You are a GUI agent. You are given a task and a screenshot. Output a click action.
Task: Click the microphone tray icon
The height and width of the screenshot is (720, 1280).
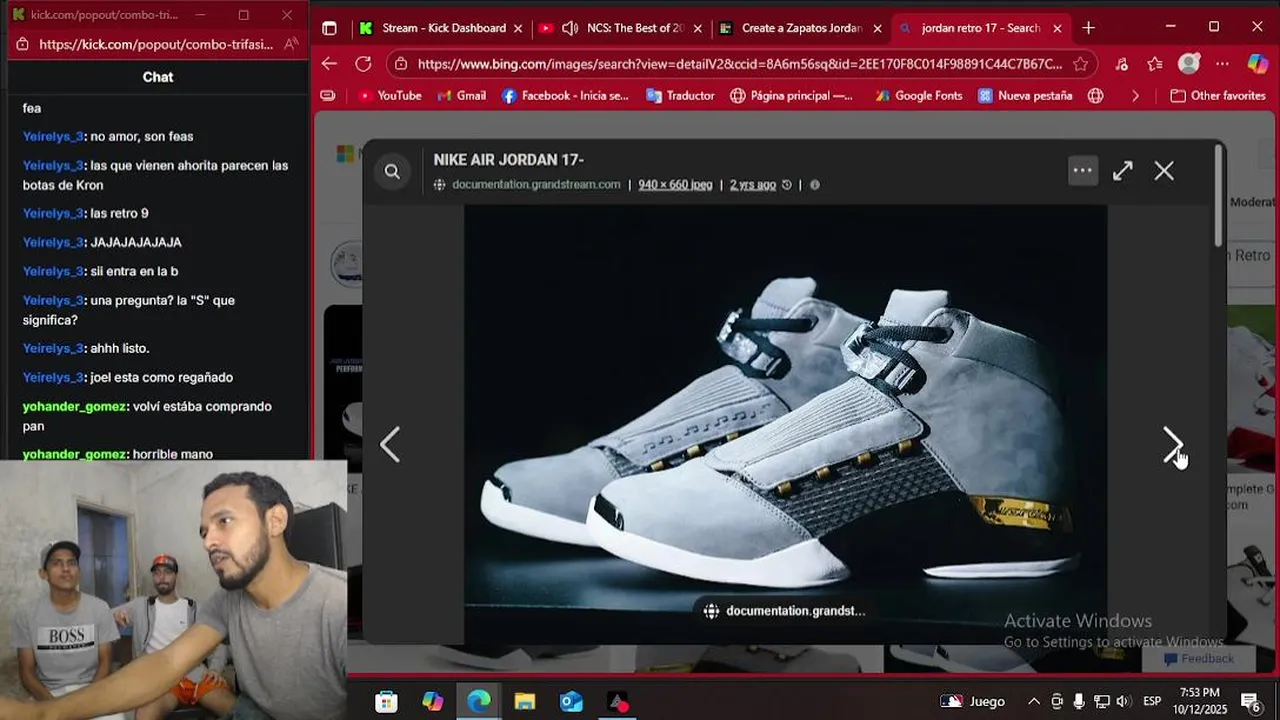(x=1079, y=702)
